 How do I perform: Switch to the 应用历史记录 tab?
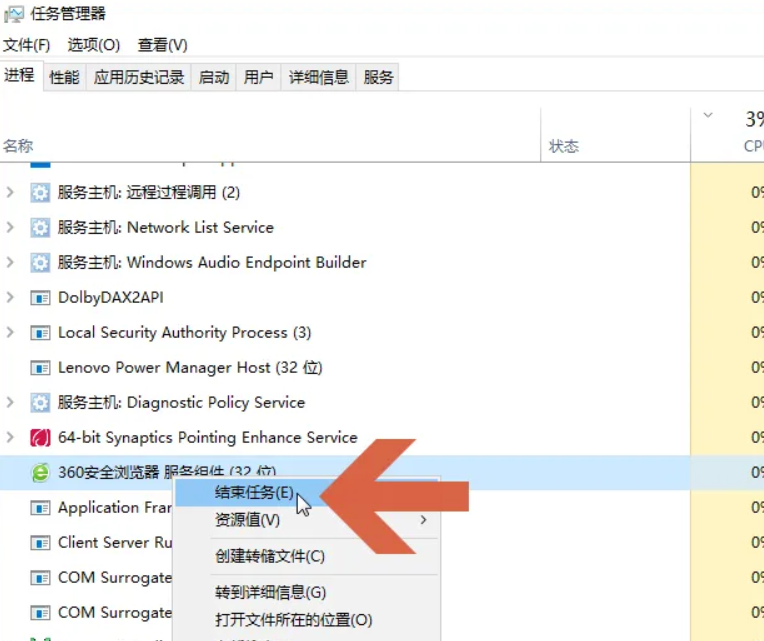click(139, 77)
